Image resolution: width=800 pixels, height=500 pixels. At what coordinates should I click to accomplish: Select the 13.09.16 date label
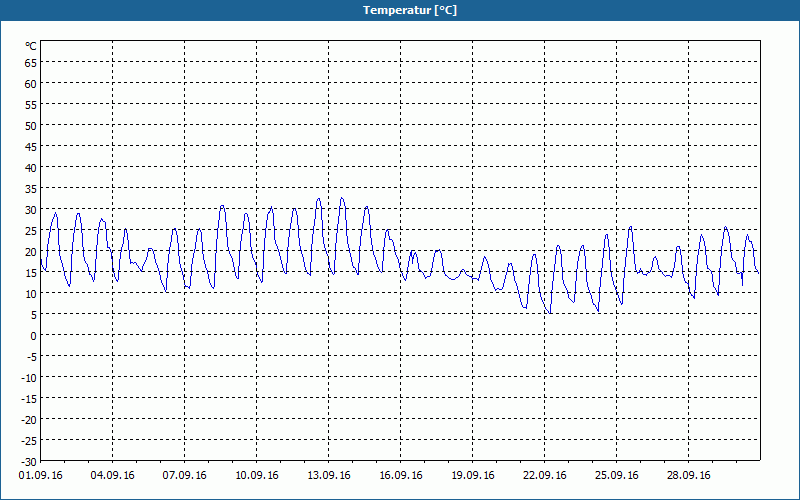click(329, 476)
